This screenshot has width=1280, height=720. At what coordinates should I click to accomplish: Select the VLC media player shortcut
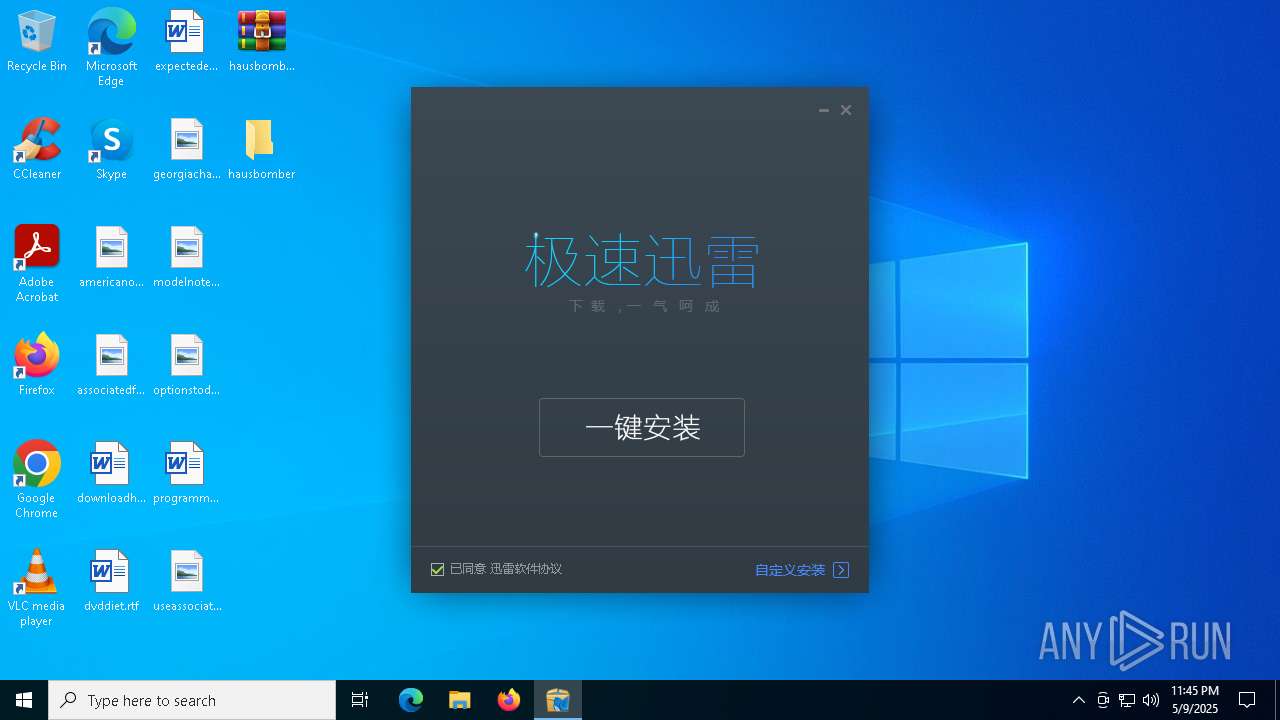click(x=37, y=588)
